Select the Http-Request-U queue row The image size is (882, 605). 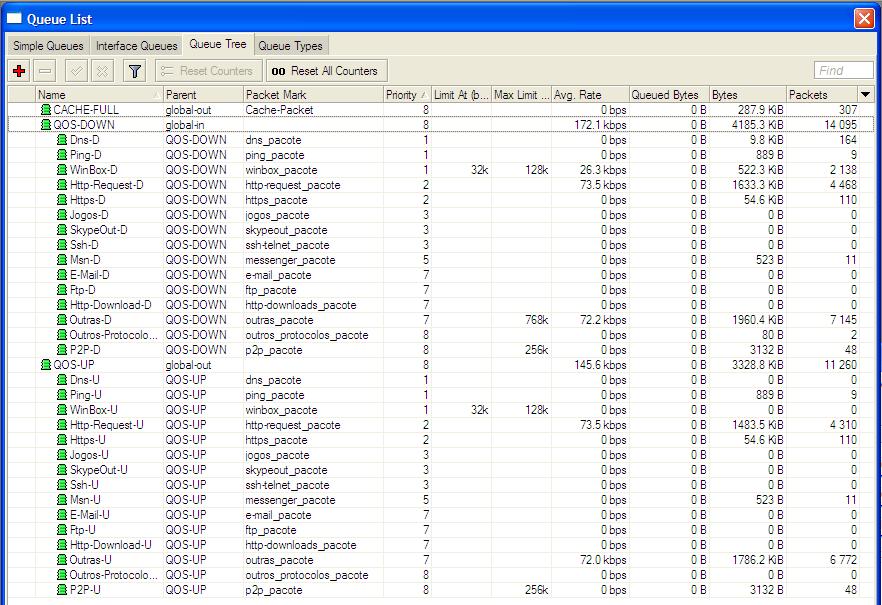pos(441,425)
